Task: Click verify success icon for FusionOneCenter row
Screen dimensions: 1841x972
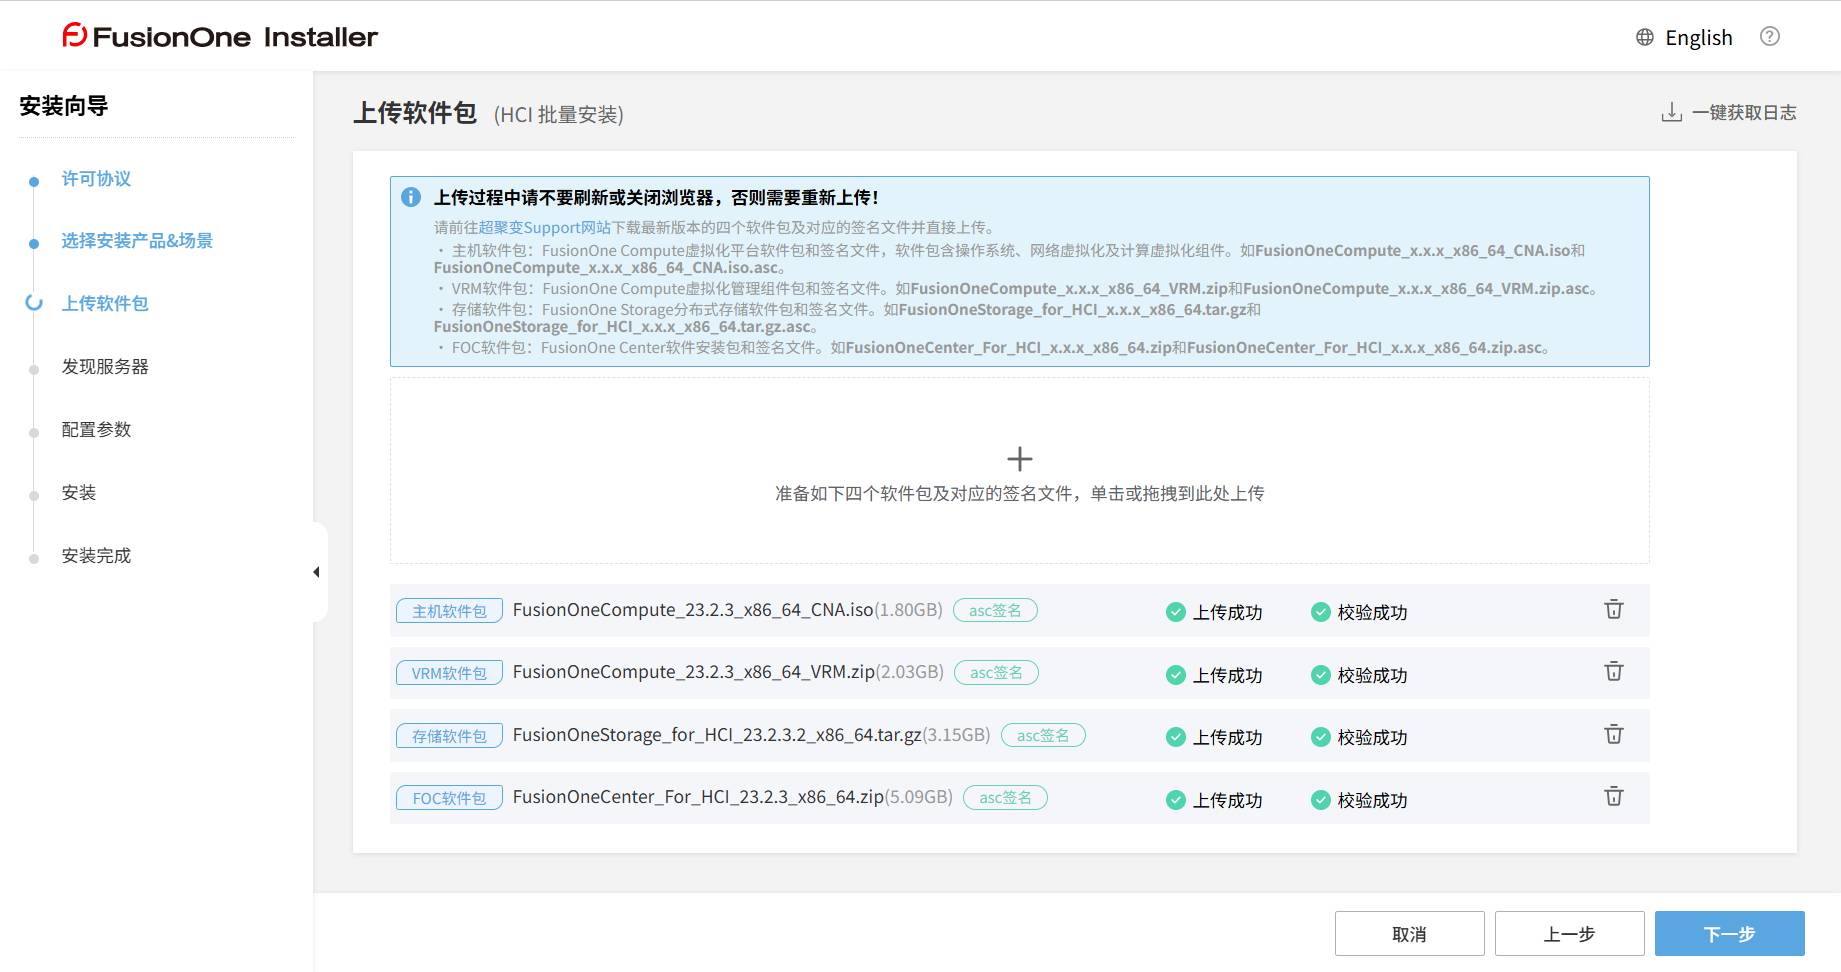Action: tap(1321, 800)
